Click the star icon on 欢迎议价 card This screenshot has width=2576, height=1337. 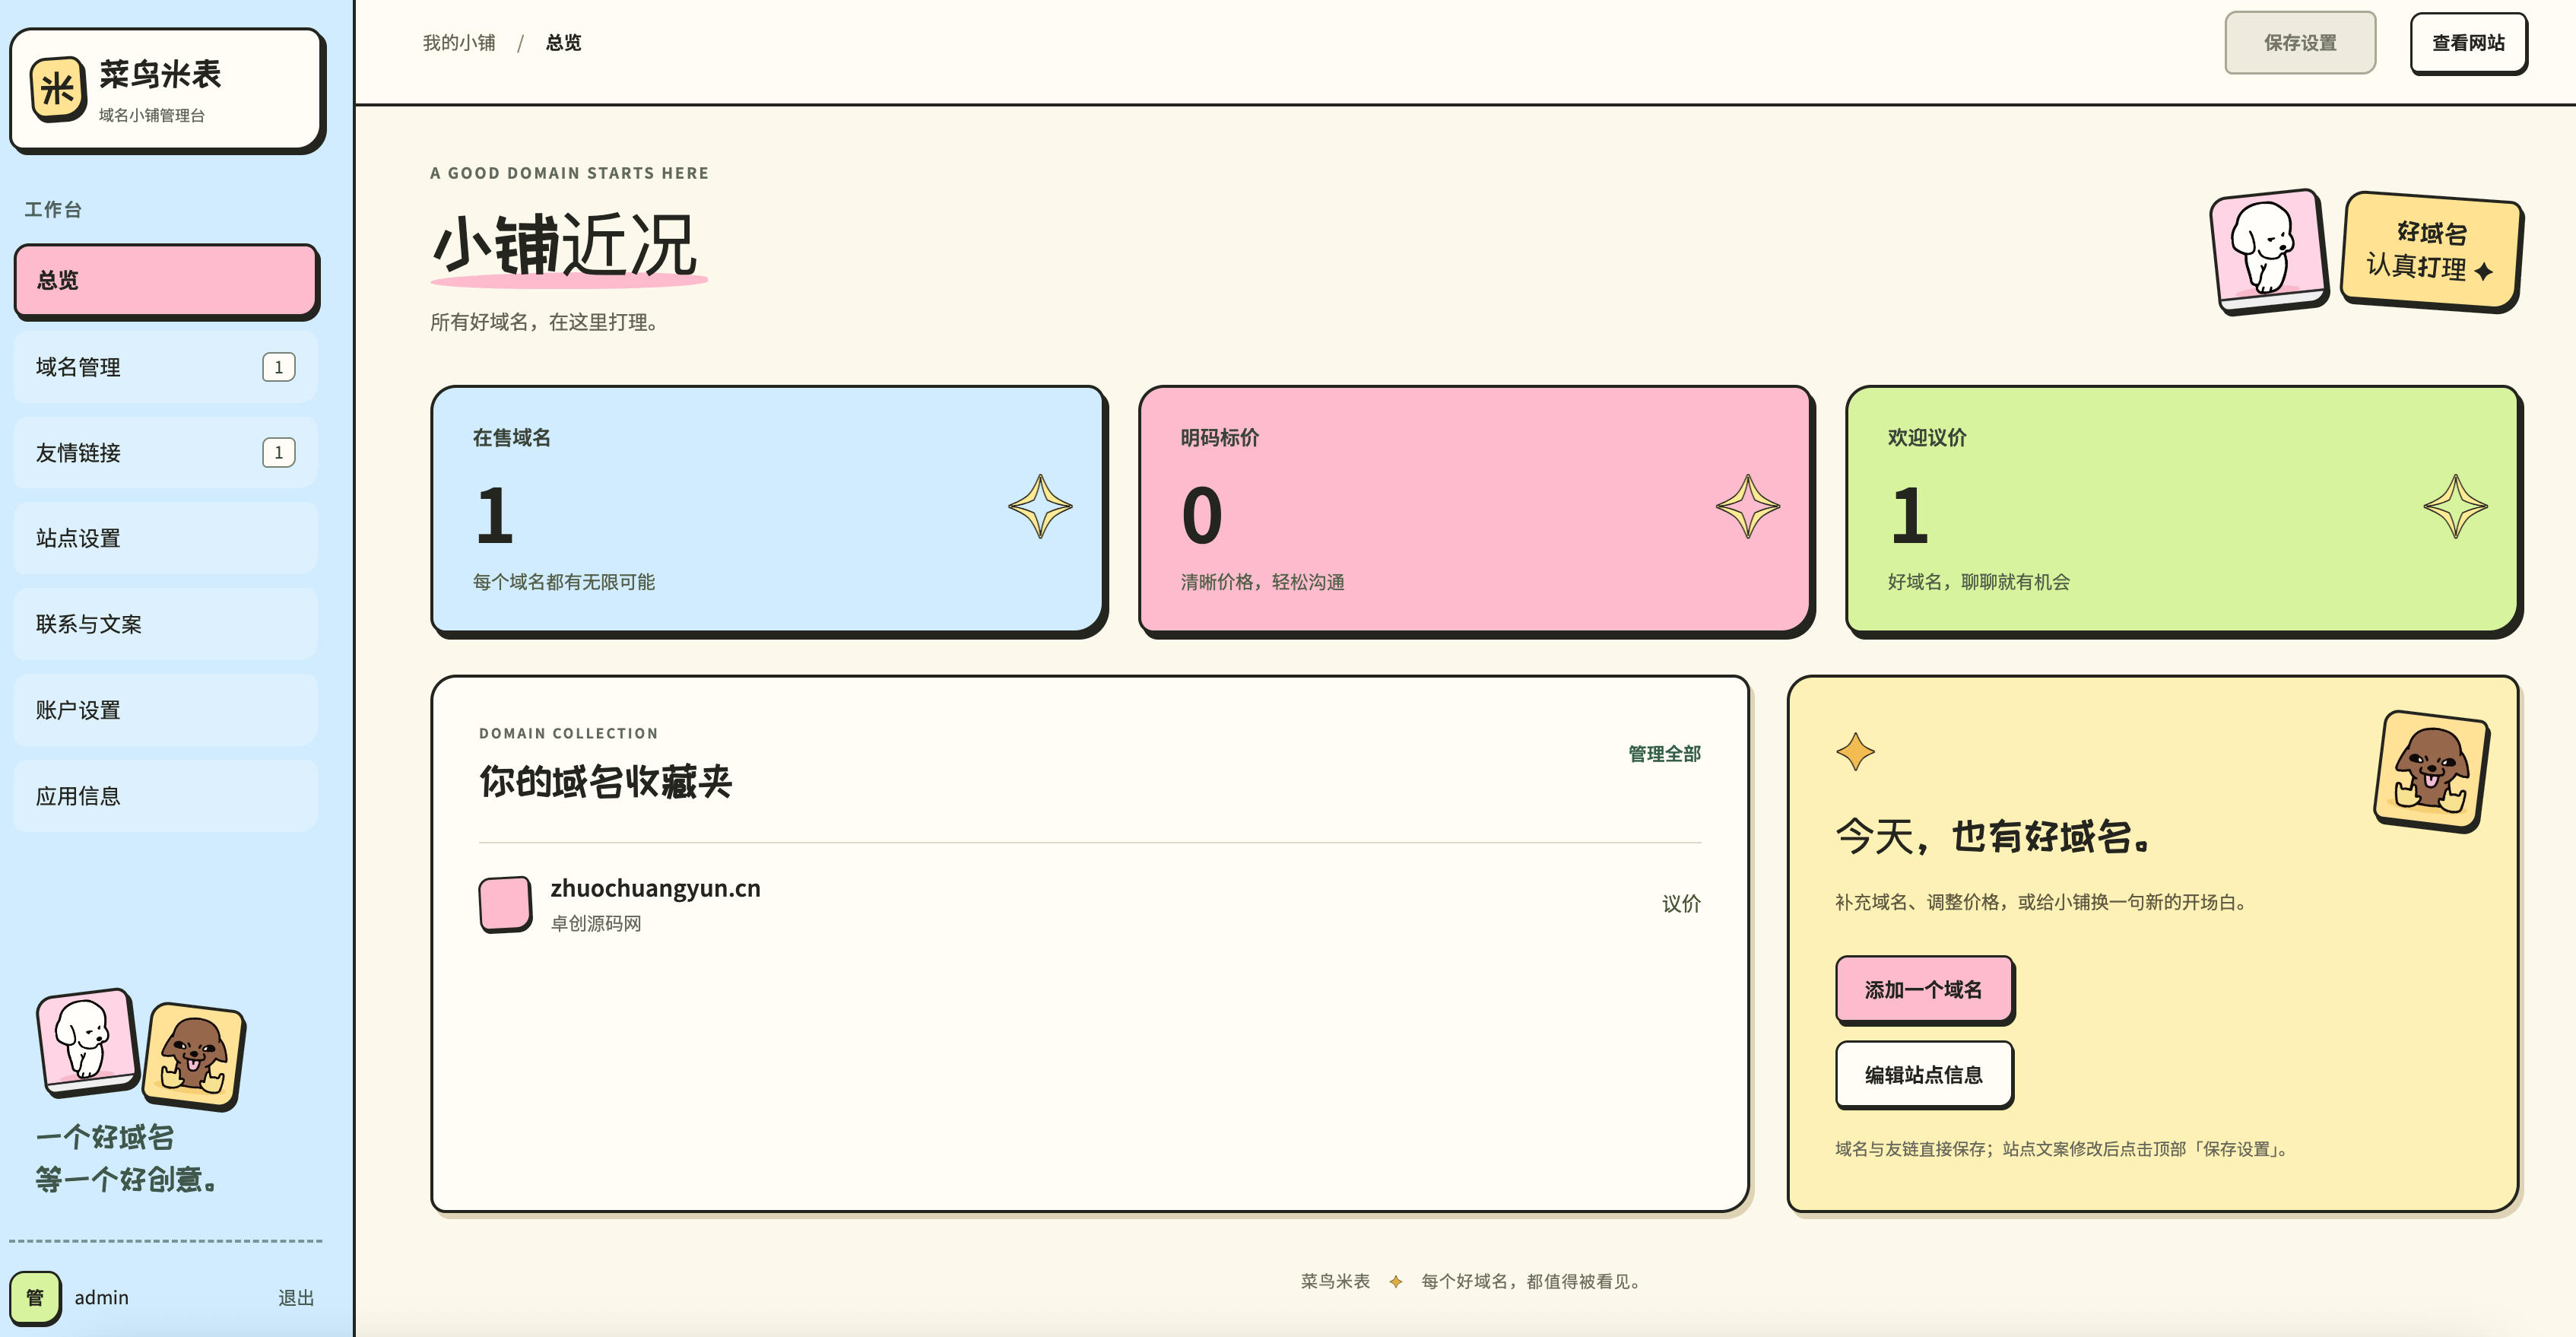(2455, 506)
